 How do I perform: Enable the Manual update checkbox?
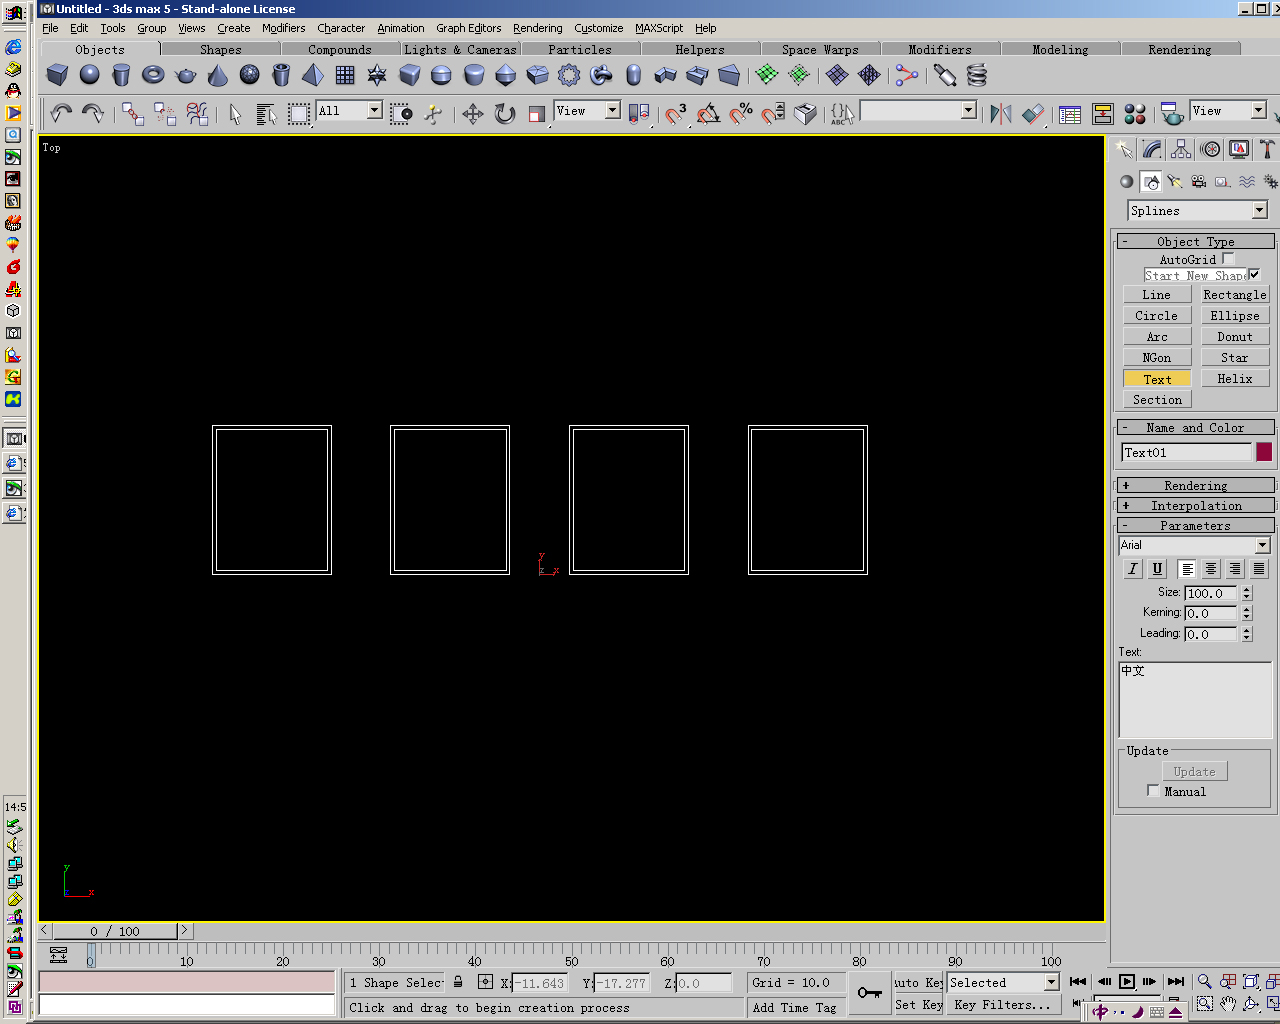click(1153, 791)
